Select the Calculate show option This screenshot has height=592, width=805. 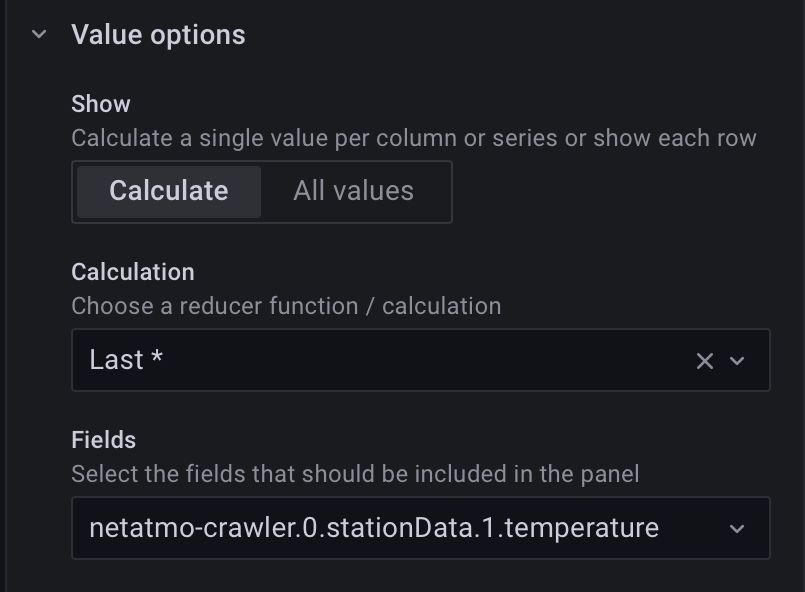168,191
